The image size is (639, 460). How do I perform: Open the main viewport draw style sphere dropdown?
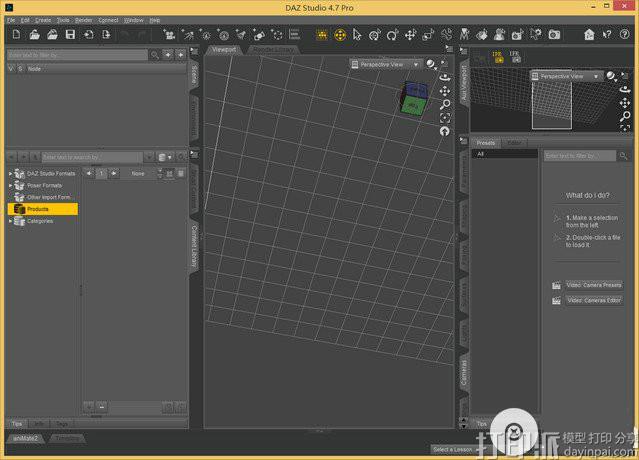(431, 64)
